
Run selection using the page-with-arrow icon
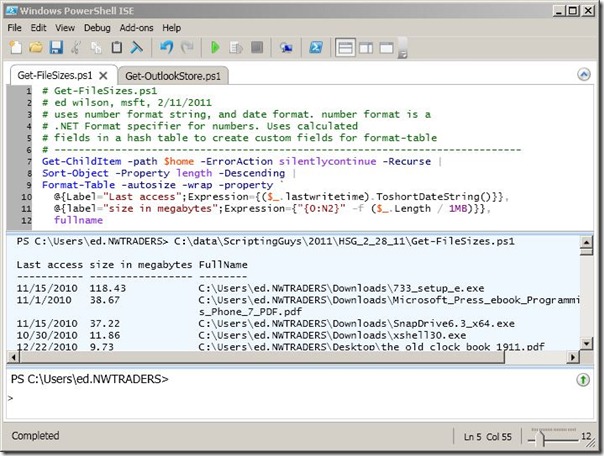tap(236, 48)
